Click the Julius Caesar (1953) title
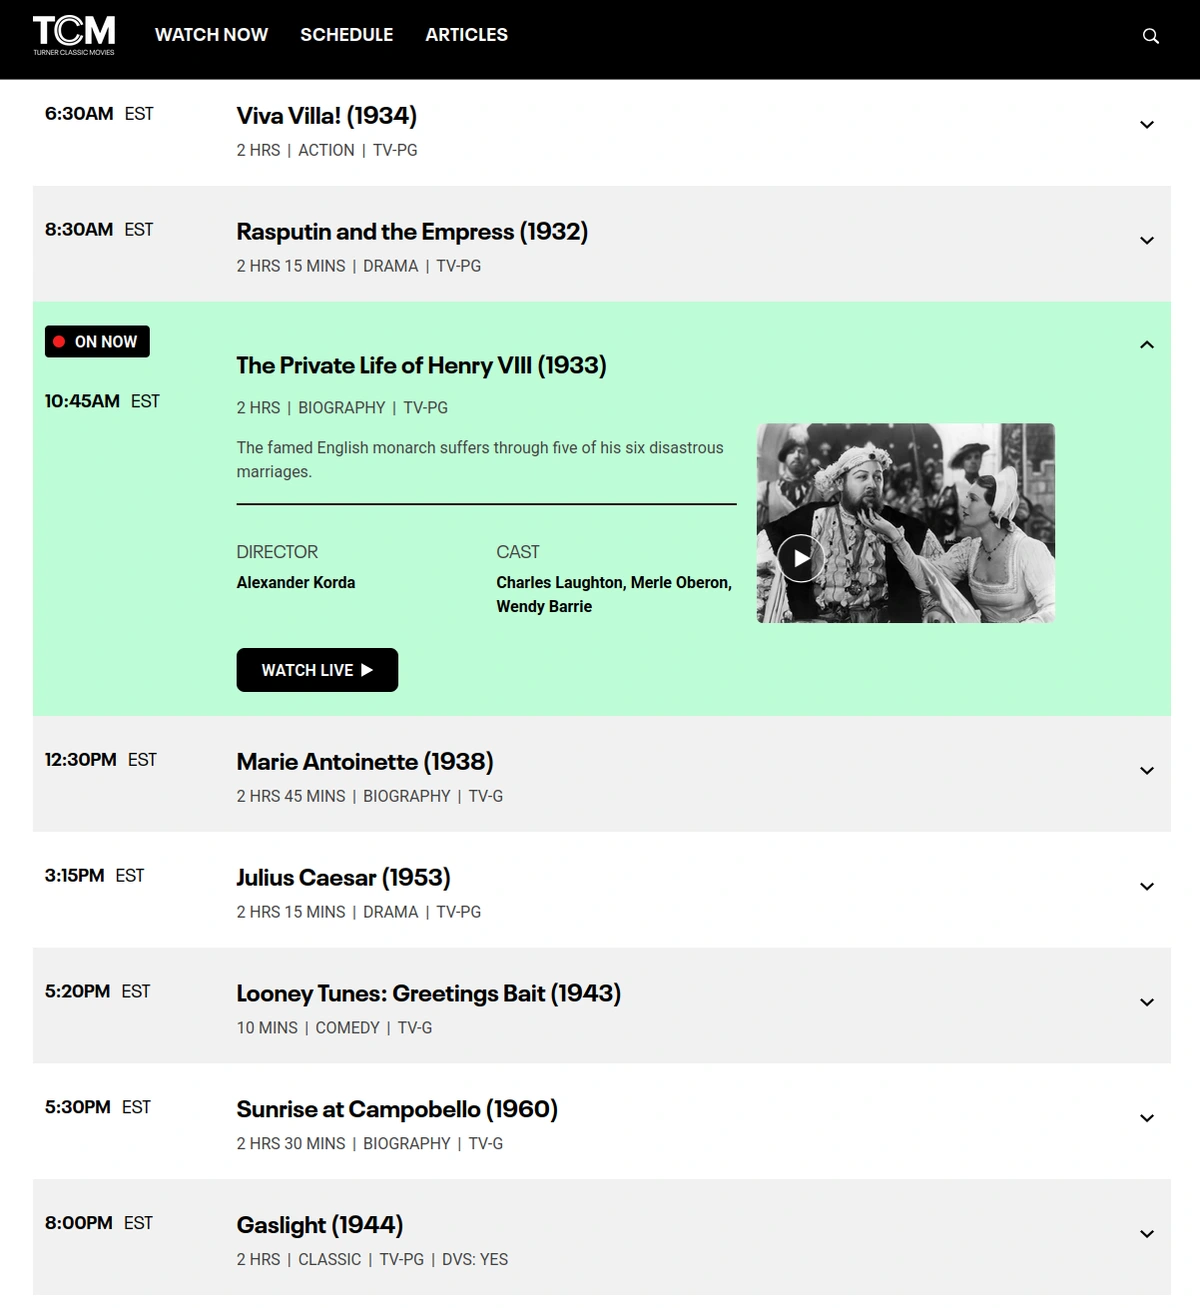Image resolution: width=1200 pixels, height=1308 pixels. pyautogui.click(x=343, y=878)
